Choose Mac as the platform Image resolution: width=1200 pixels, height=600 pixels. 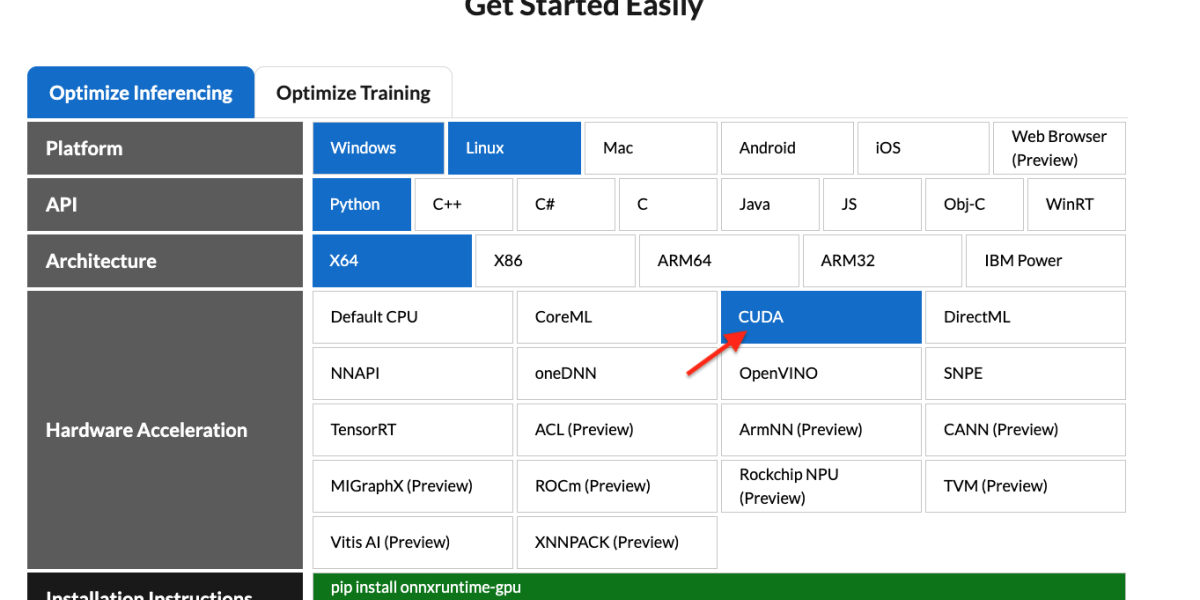coord(650,148)
